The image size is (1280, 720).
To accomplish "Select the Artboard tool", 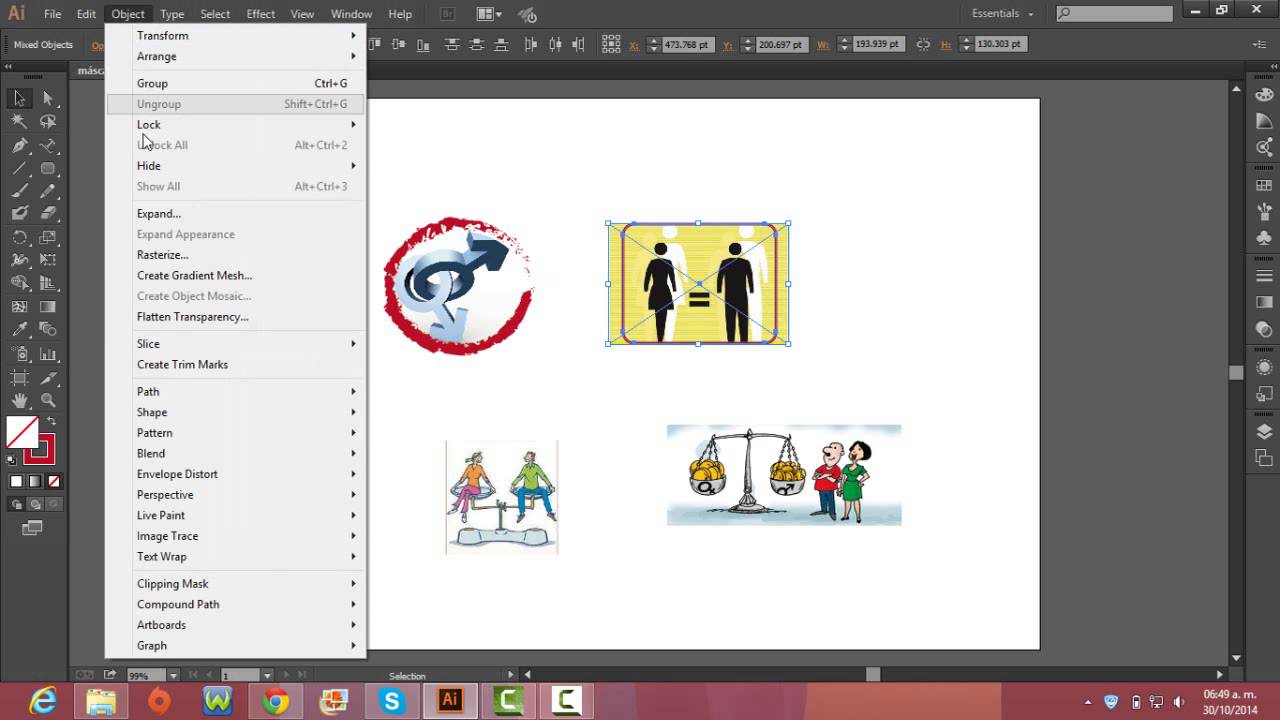I will tap(19, 377).
